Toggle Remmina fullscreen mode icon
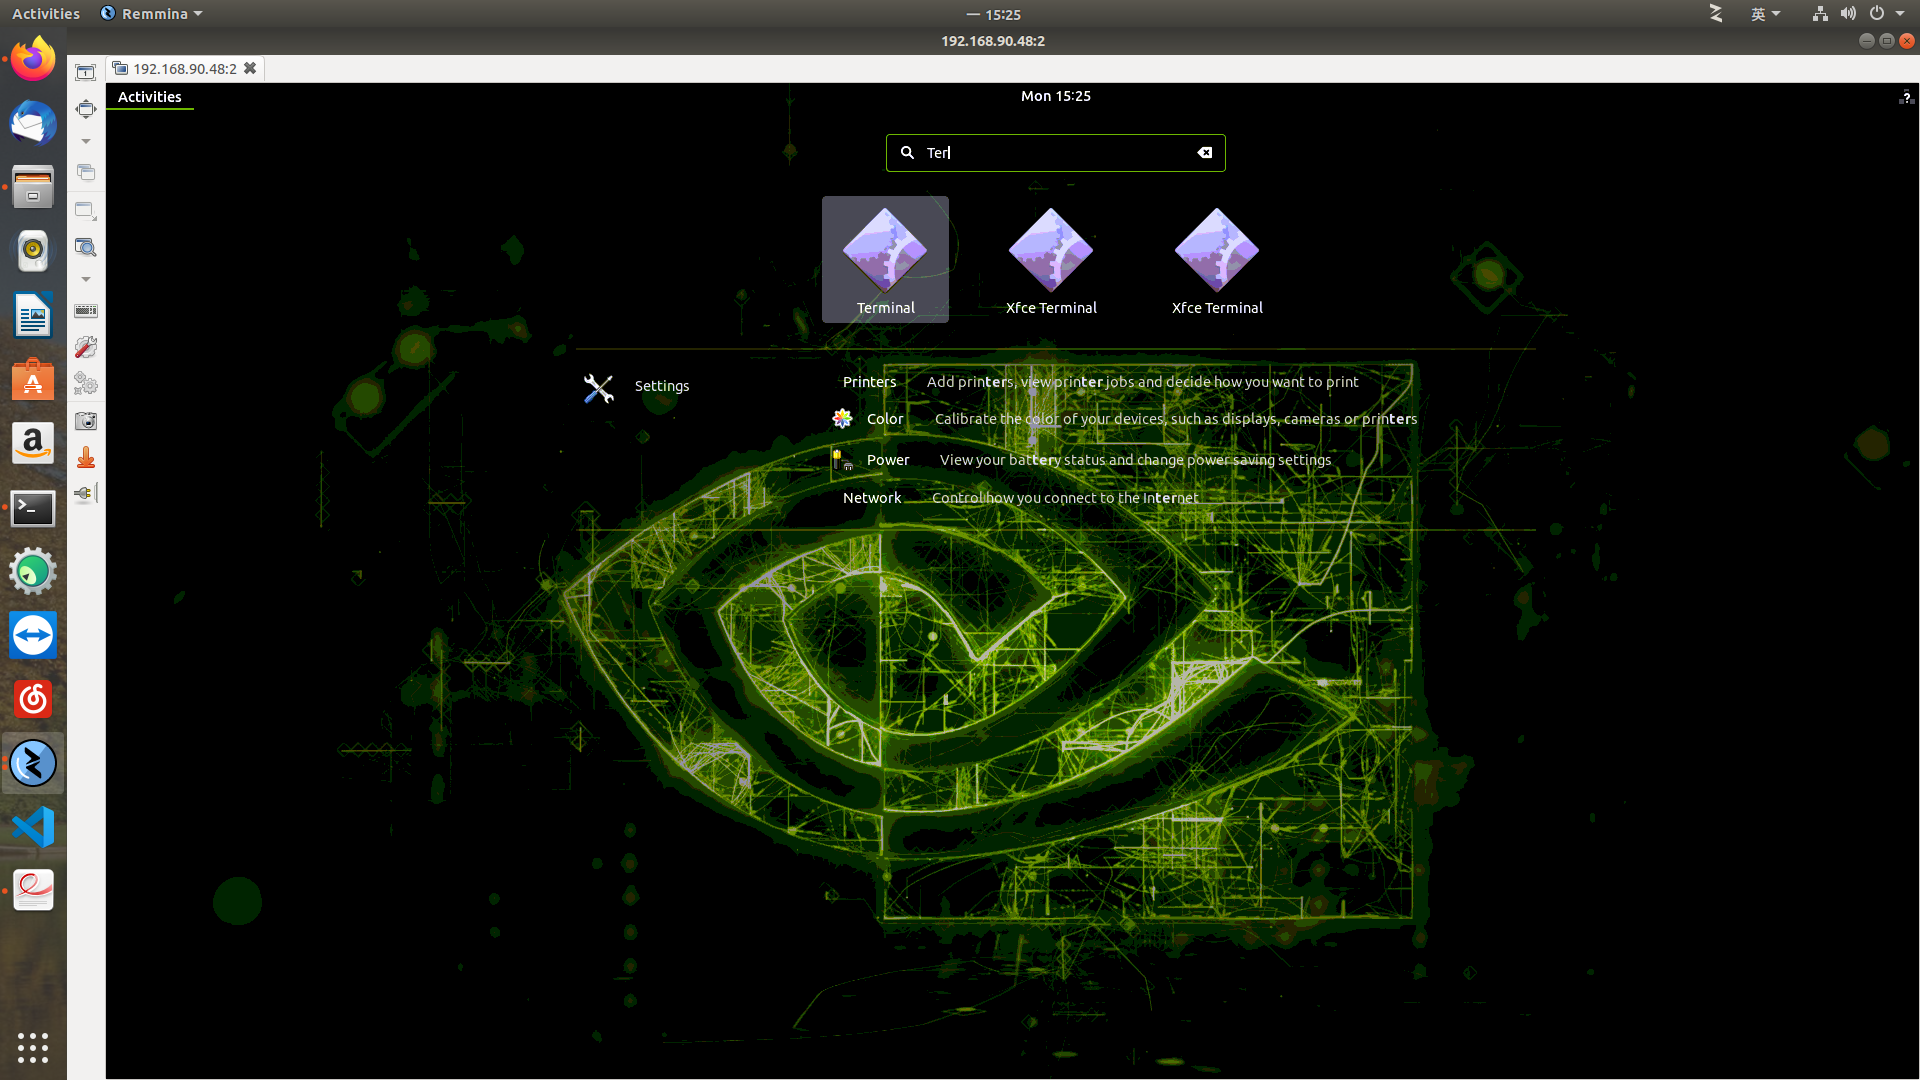The width and height of the screenshot is (1920, 1080). click(86, 108)
